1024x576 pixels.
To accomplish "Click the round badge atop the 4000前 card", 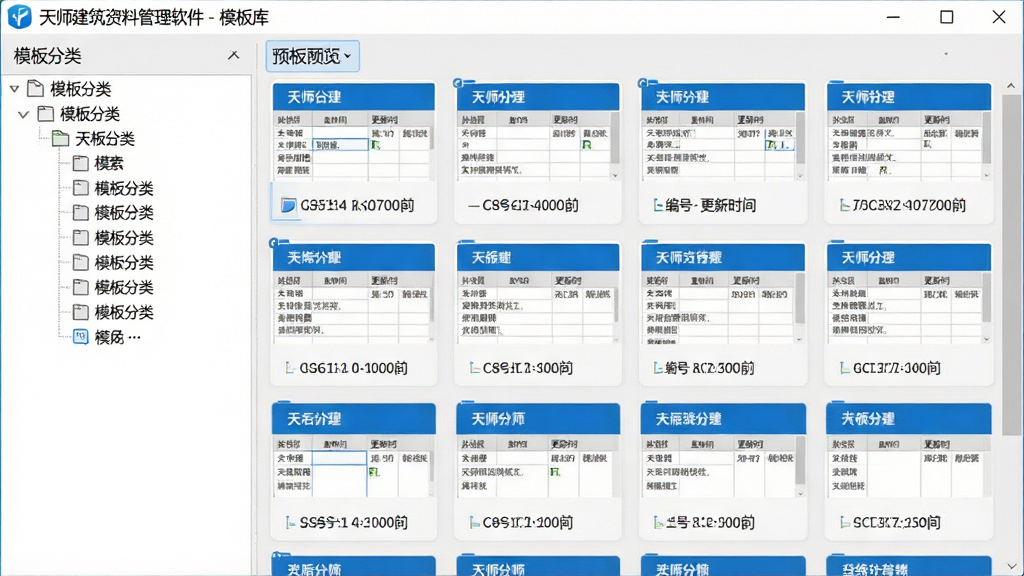I will point(458,83).
